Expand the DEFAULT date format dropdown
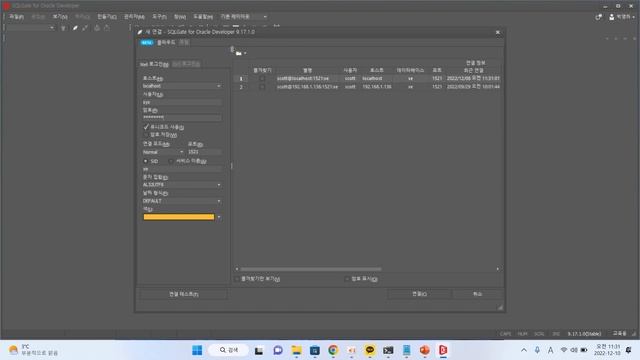Image resolution: width=640 pixels, height=360 pixels. [x=219, y=201]
